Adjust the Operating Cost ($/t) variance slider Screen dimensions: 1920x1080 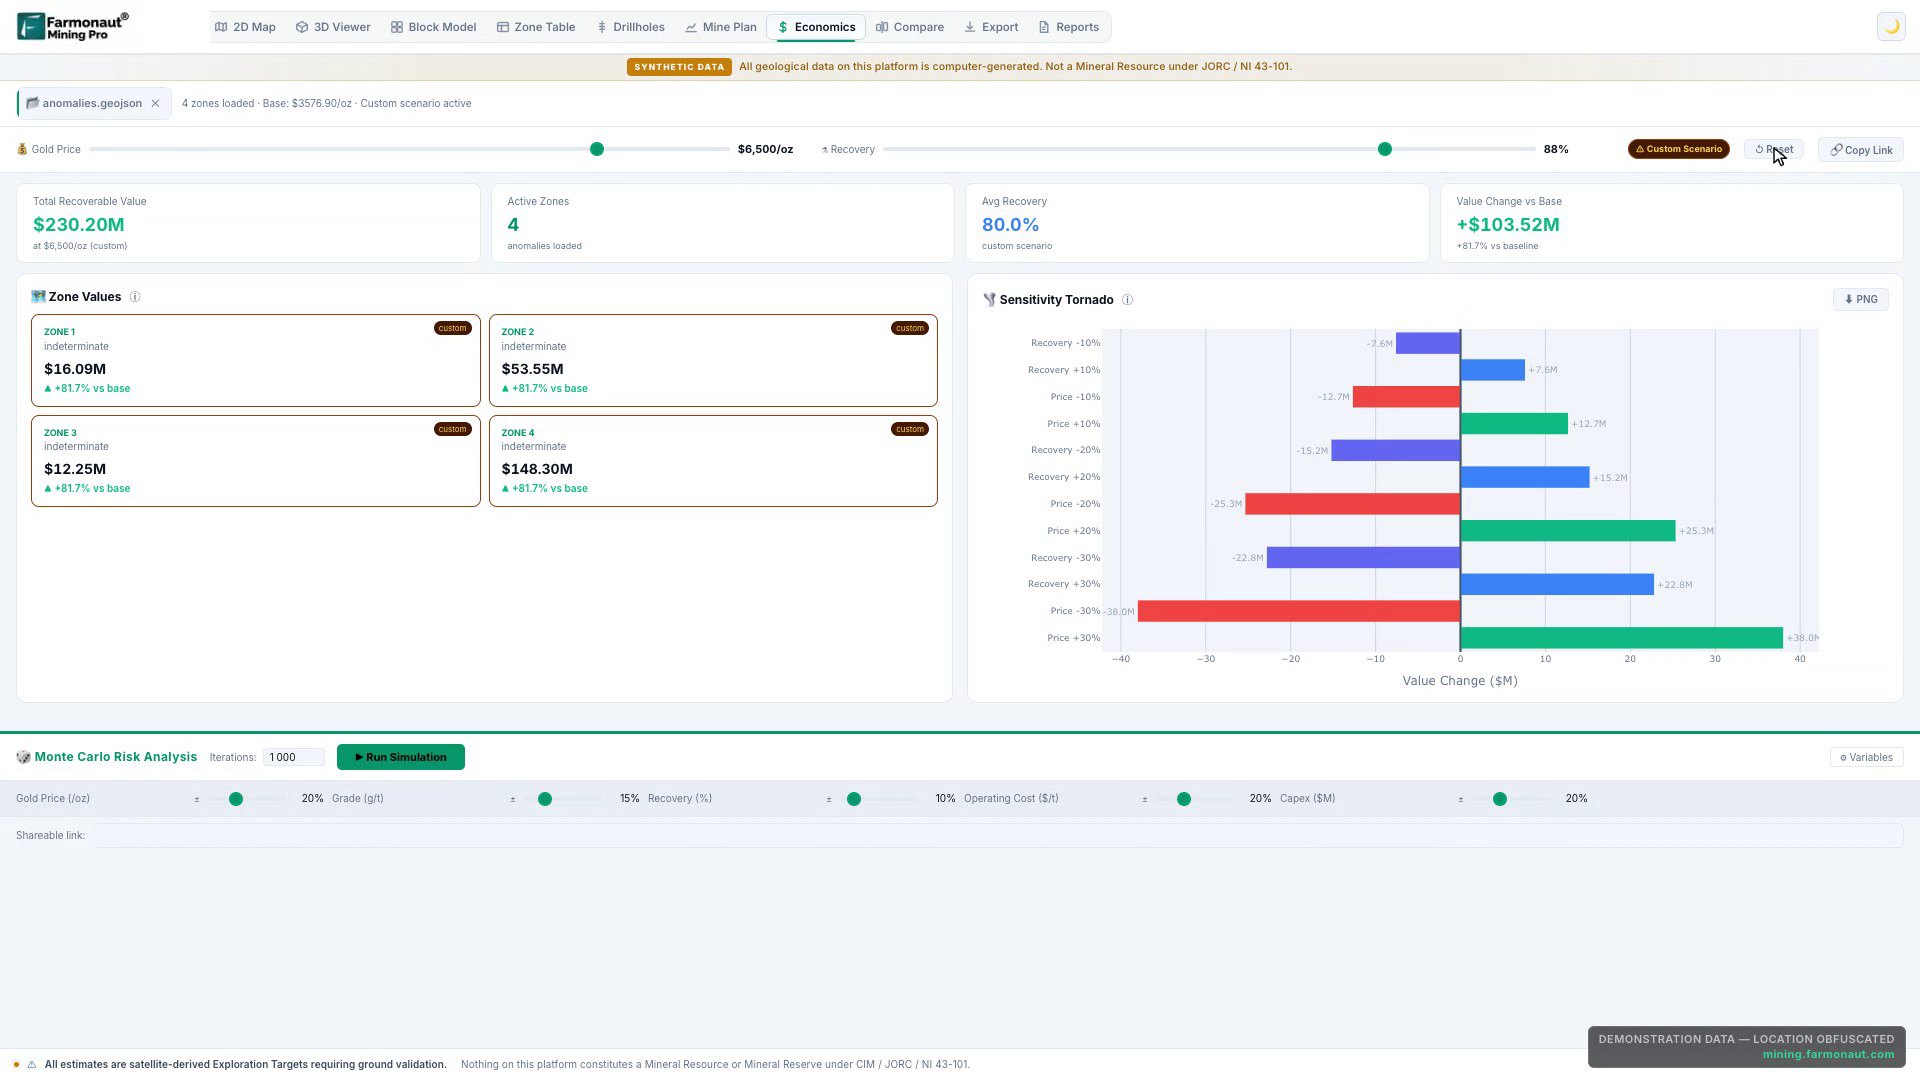click(1184, 799)
